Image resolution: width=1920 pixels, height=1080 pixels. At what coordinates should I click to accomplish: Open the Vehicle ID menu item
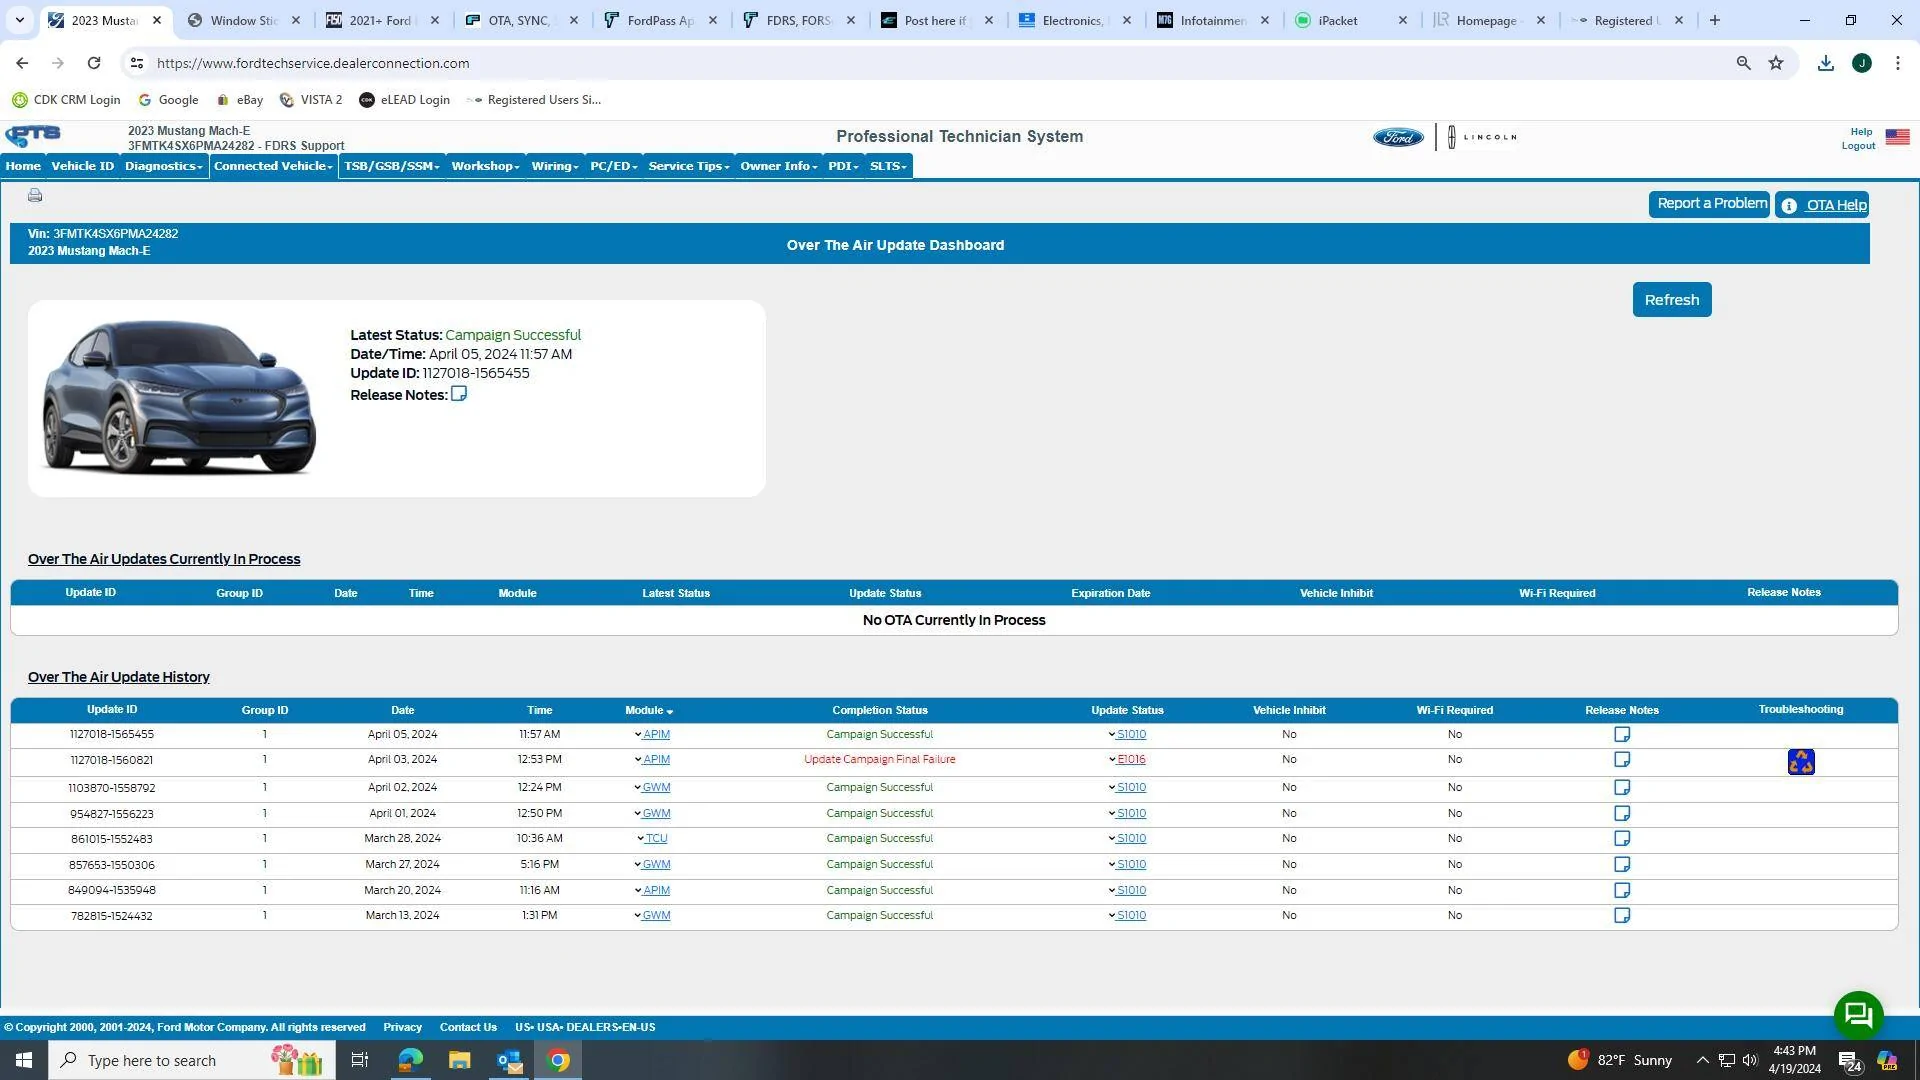point(83,166)
